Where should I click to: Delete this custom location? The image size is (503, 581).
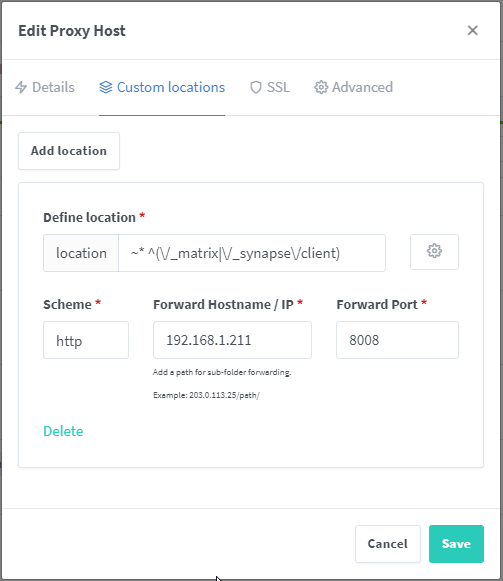63,431
